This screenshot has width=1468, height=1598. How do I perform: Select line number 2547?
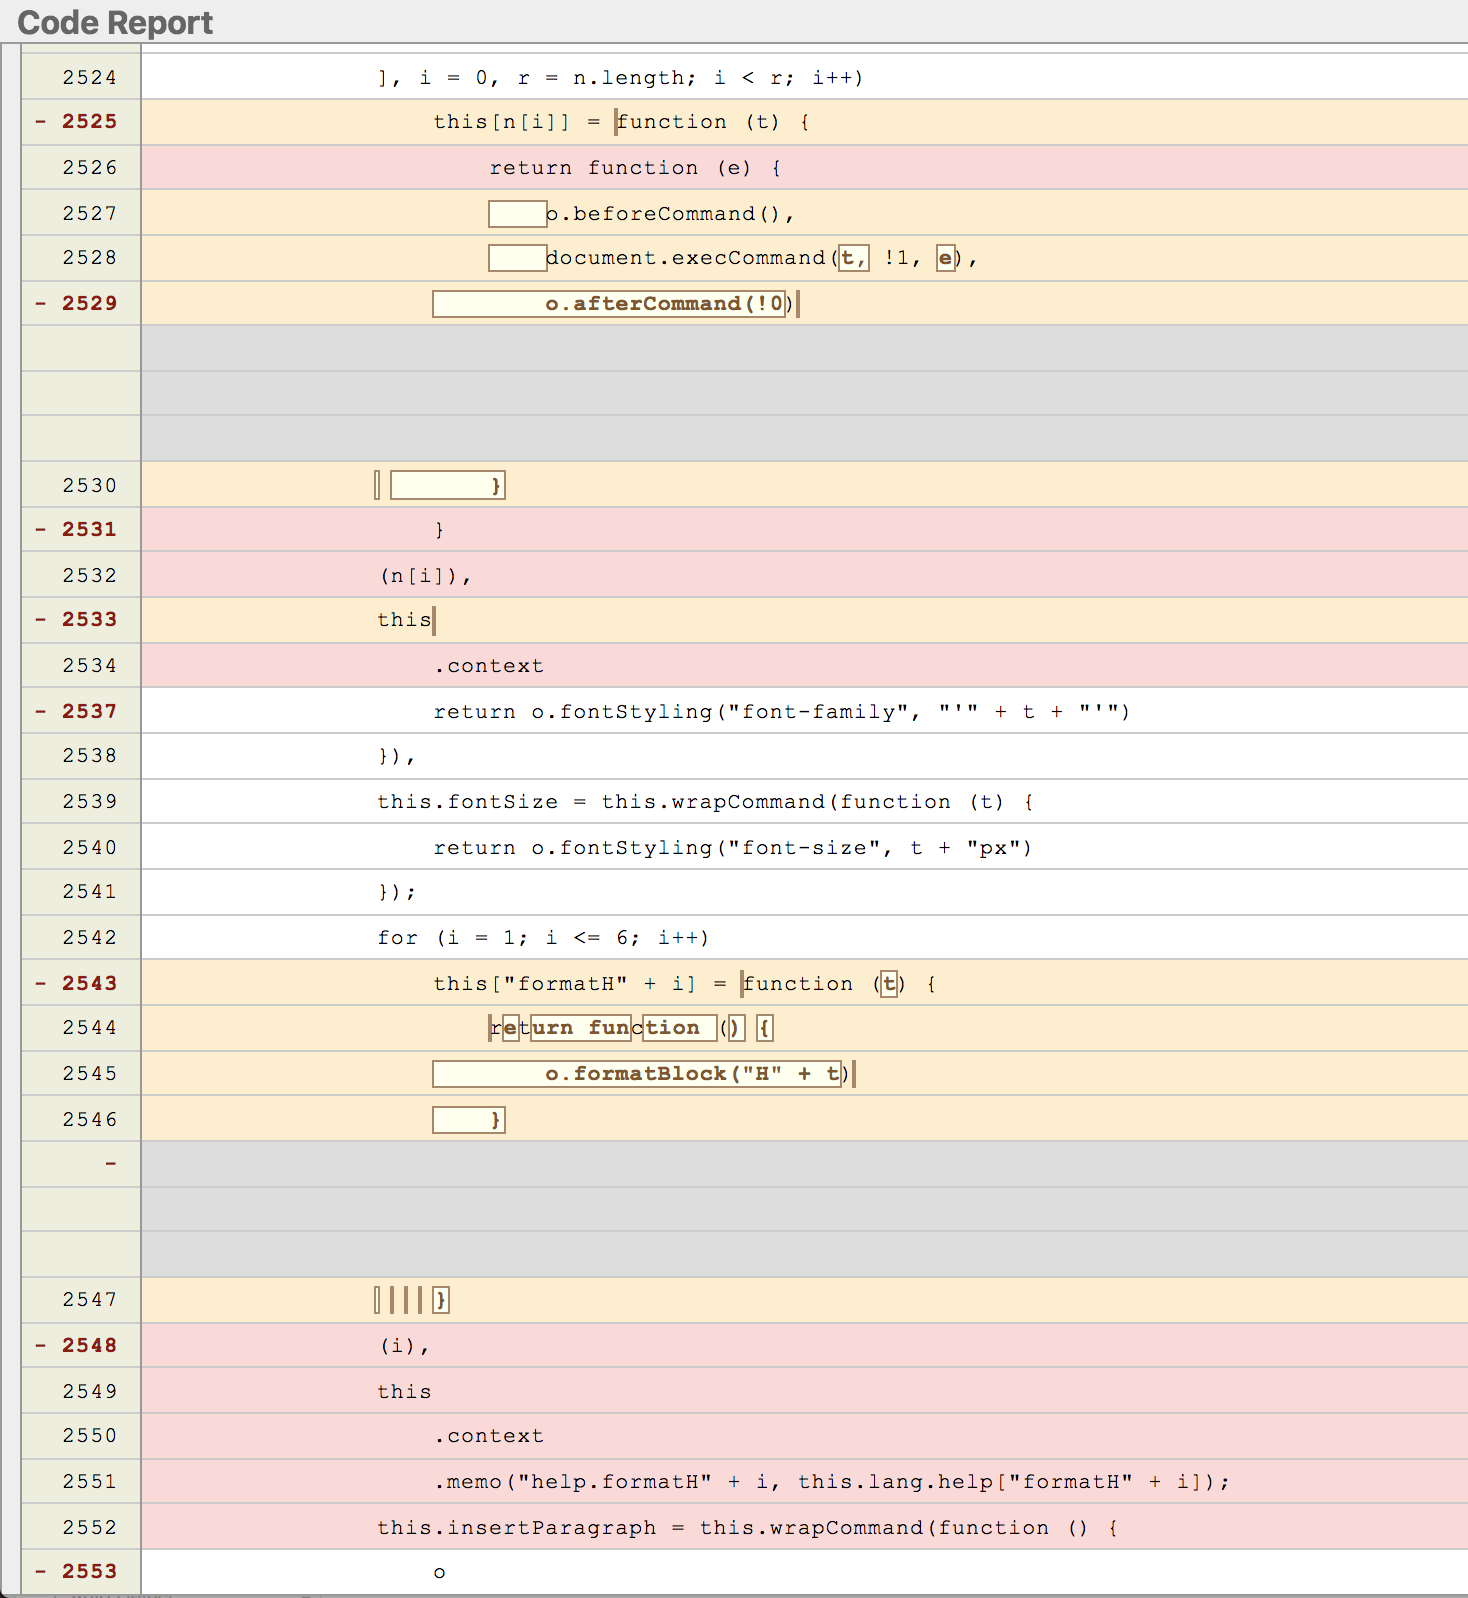pyautogui.click(x=89, y=1300)
